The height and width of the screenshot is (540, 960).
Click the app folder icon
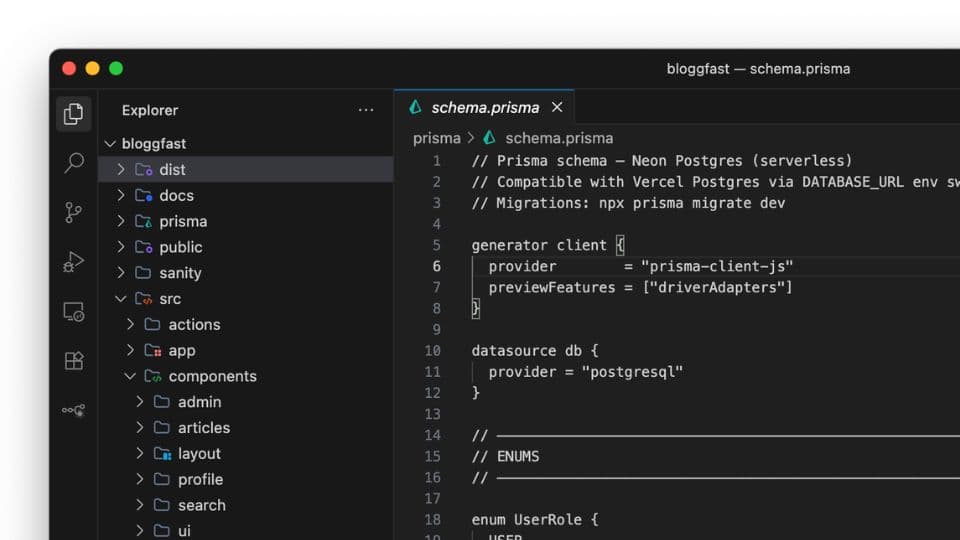tap(153, 350)
